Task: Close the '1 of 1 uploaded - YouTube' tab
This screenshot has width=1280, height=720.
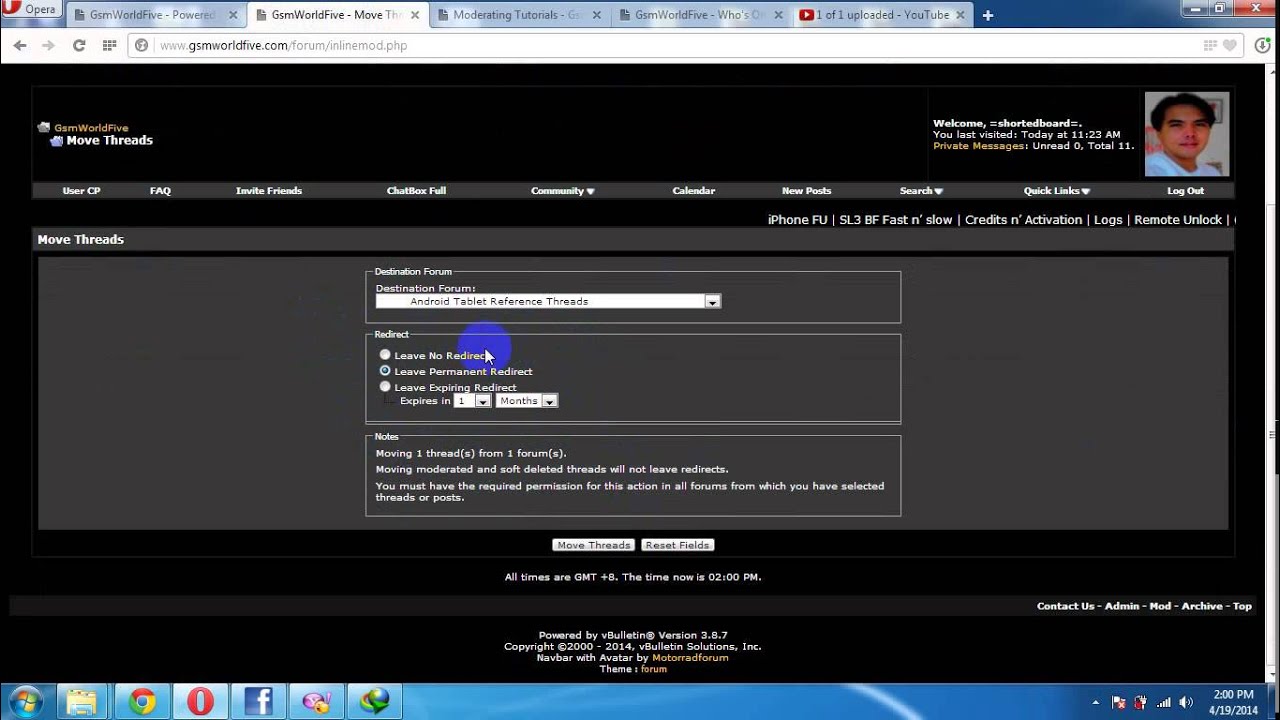Action: [962, 15]
